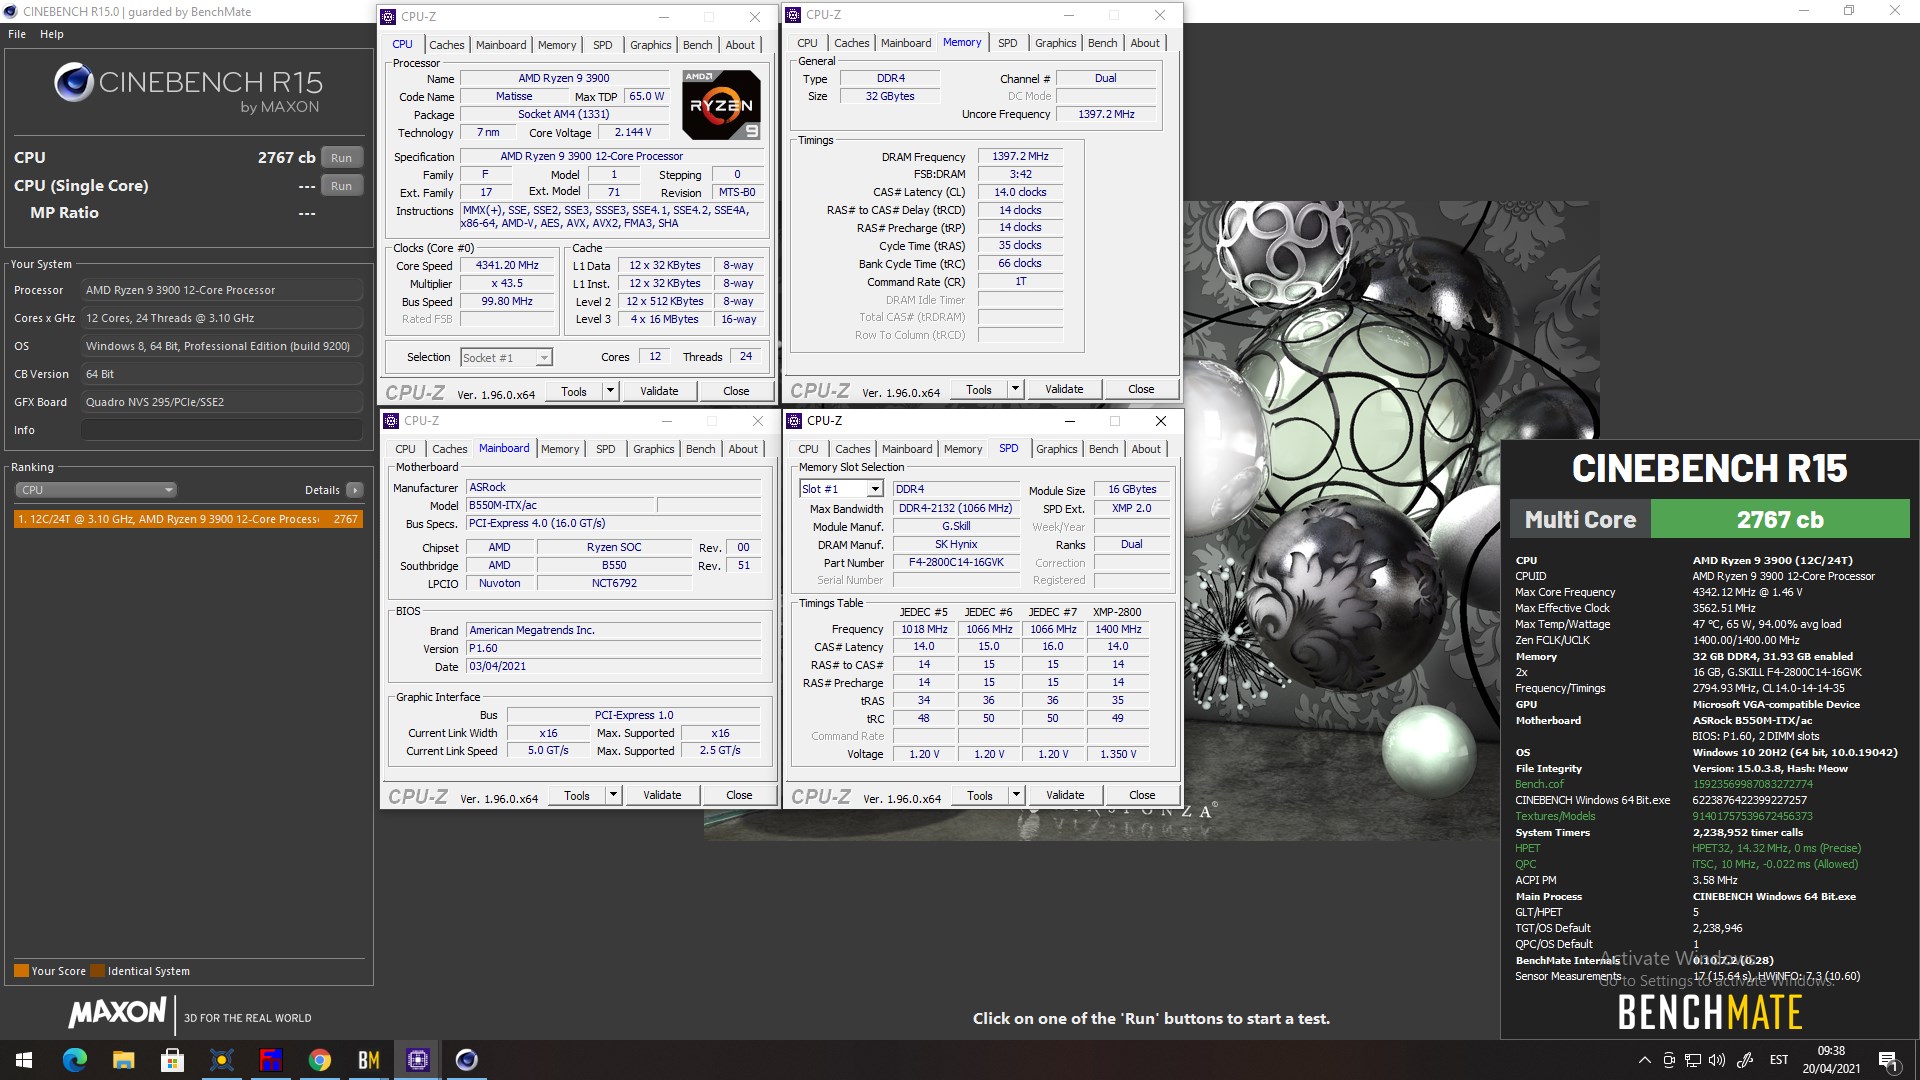Open File Explorer from the taskbar

pyautogui.click(x=123, y=1060)
